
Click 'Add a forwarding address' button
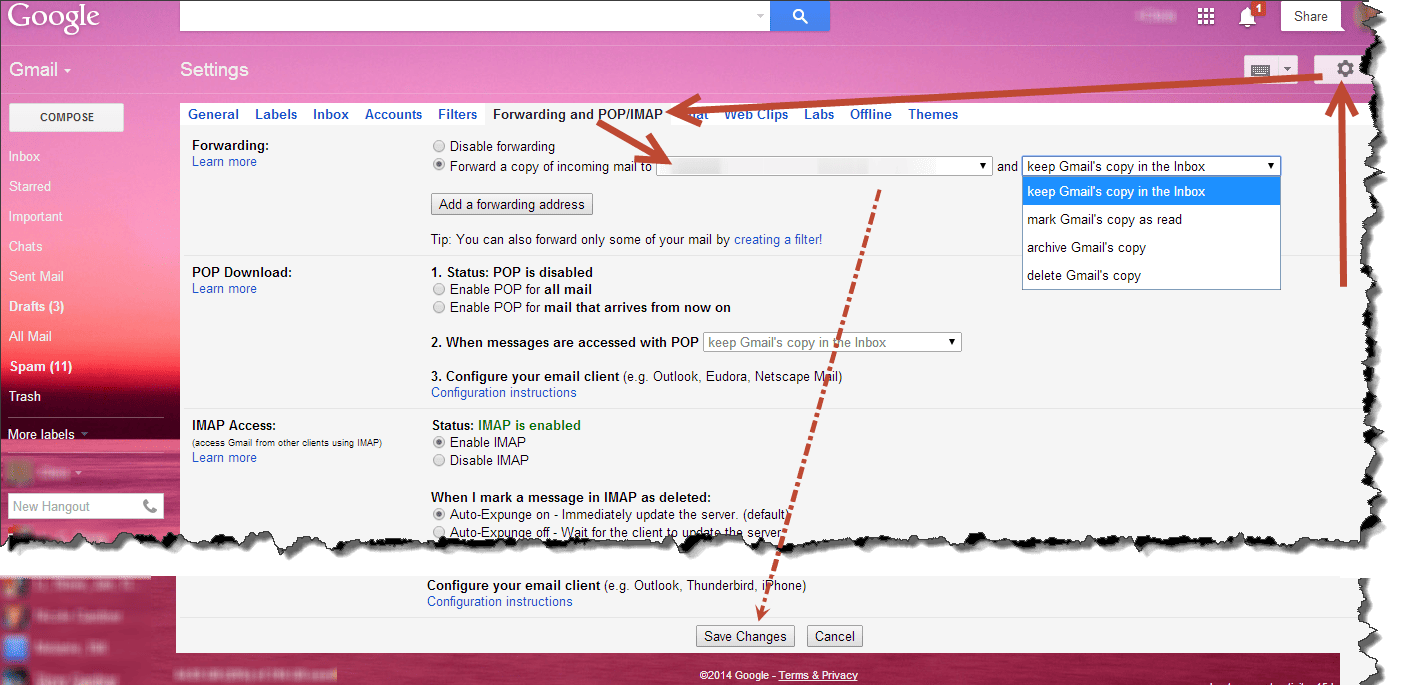click(x=511, y=205)
